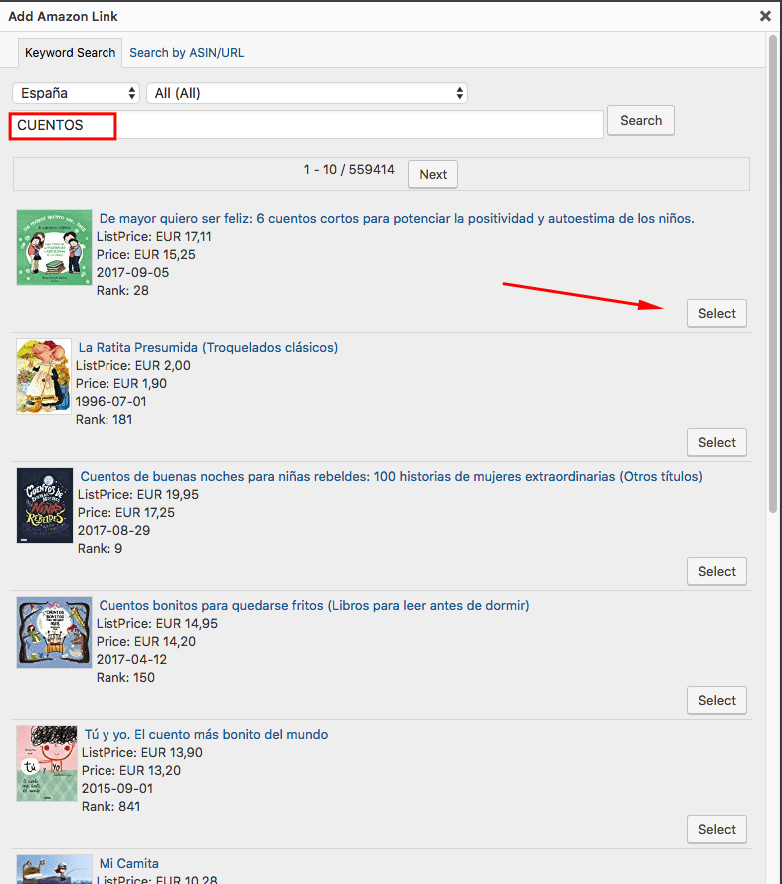Screen dimensions: 782x884
Task: Click Rank: 841 text
Action: click(111, 807)
